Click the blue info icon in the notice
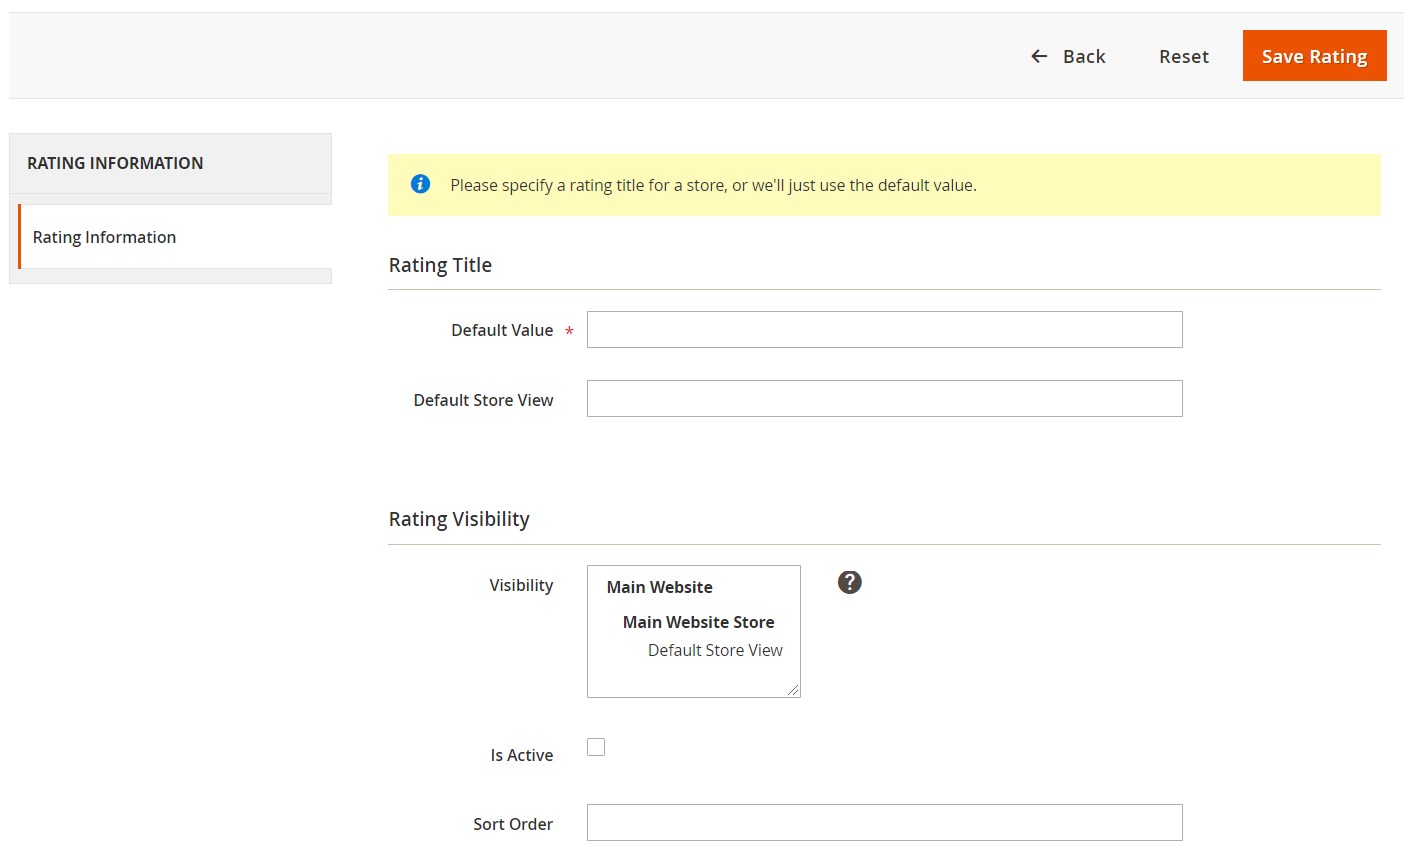 pyautogui.click(x=420, y=184)
